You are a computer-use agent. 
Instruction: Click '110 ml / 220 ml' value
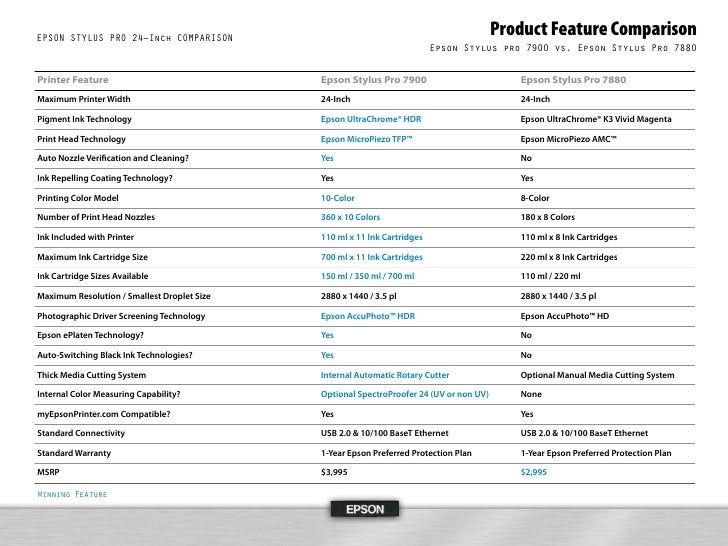coord(551,276)
